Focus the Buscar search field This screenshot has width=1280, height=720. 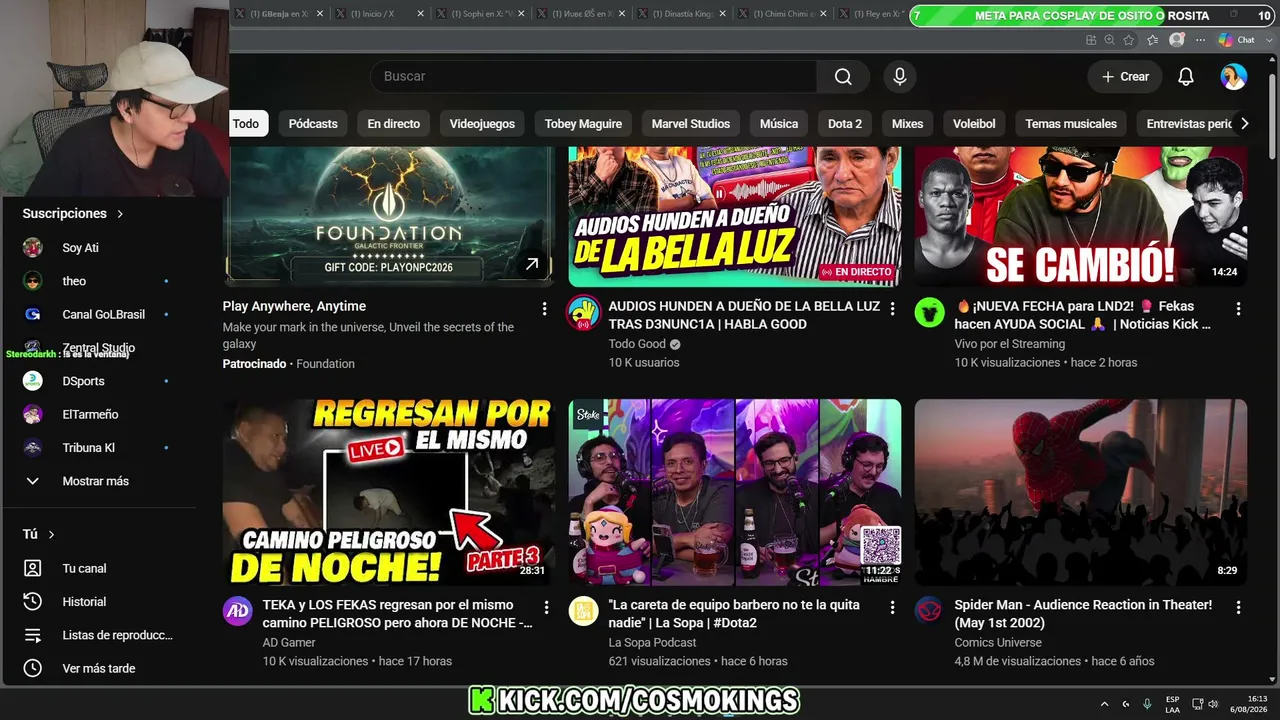[594, 77]
